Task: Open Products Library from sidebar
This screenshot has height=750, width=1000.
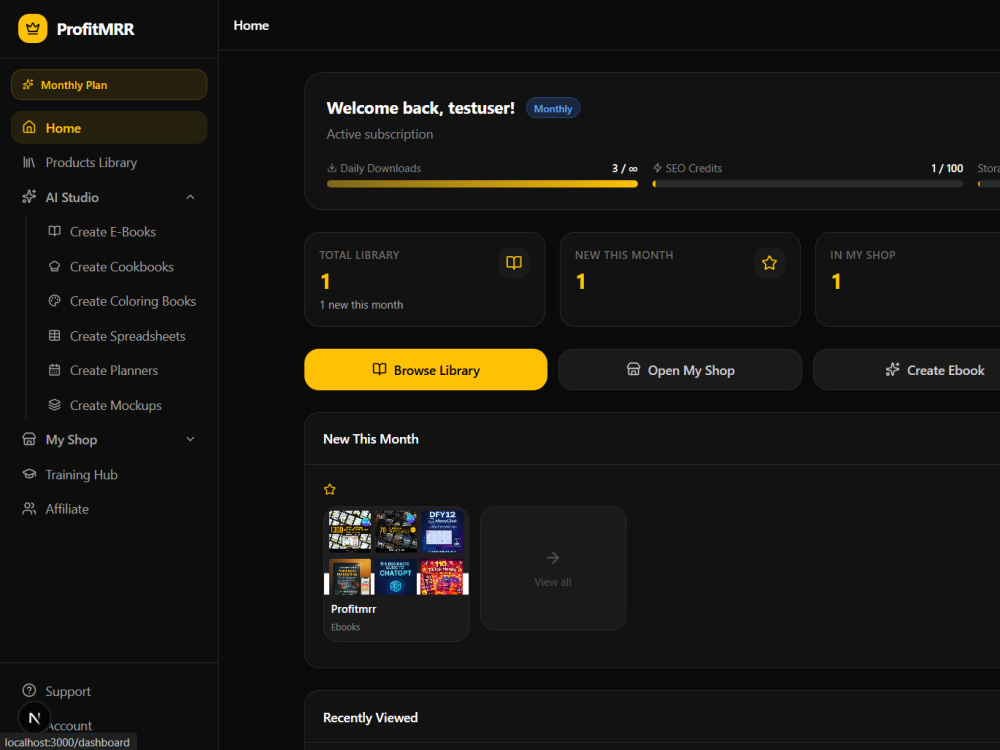Action: coord(109,163)
